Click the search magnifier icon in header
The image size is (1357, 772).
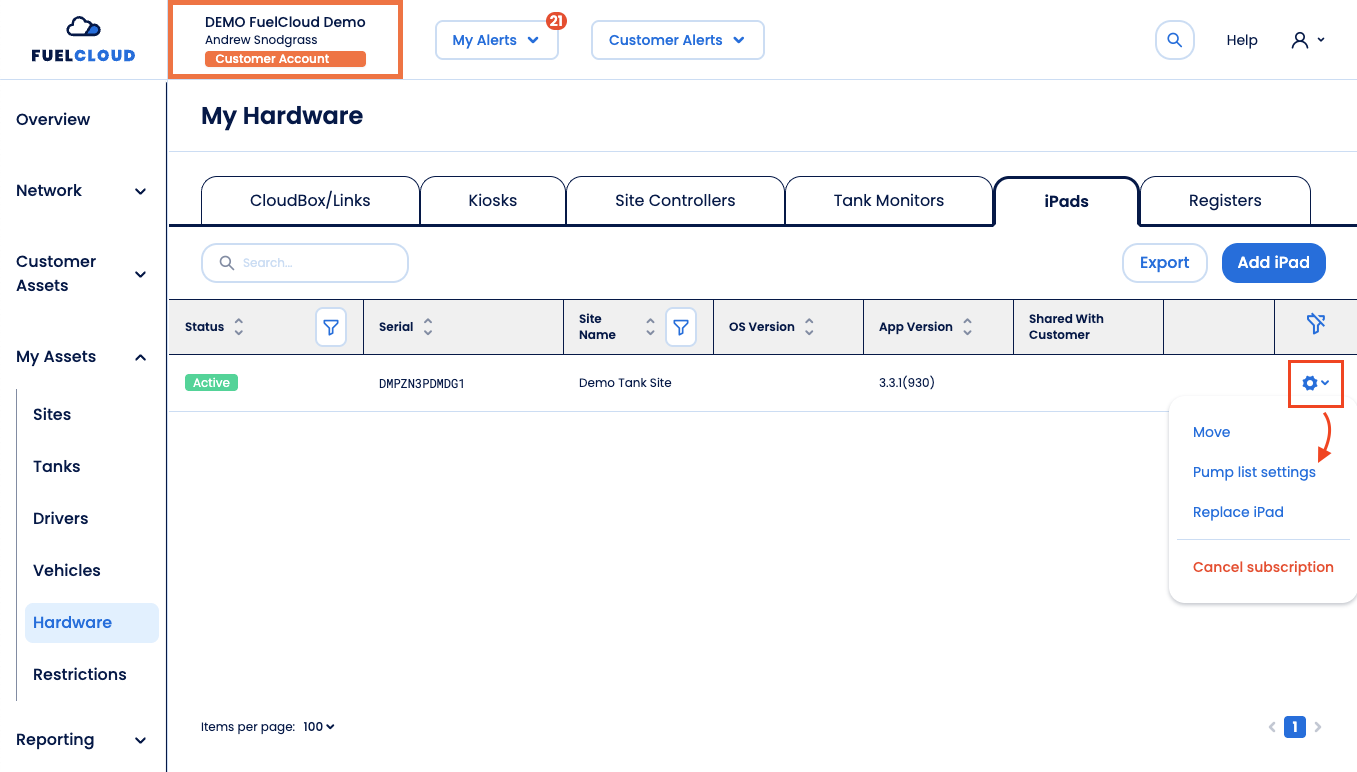click(x=1175, y=40)
